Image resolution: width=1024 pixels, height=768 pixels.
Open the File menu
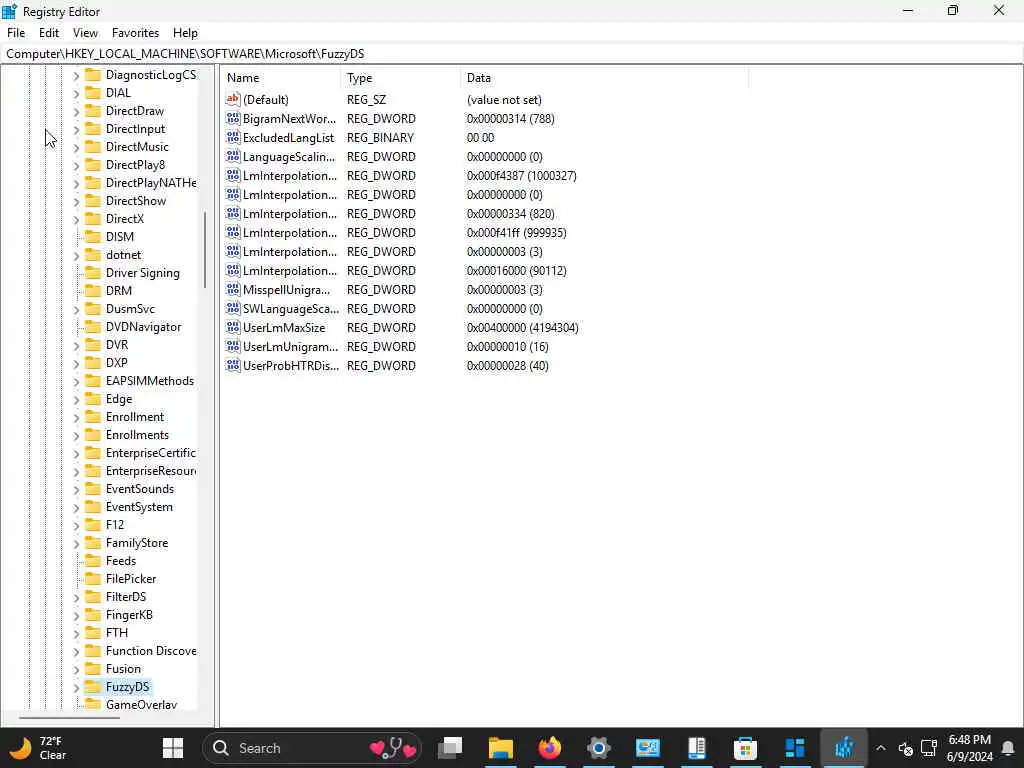tap(16, 33)
